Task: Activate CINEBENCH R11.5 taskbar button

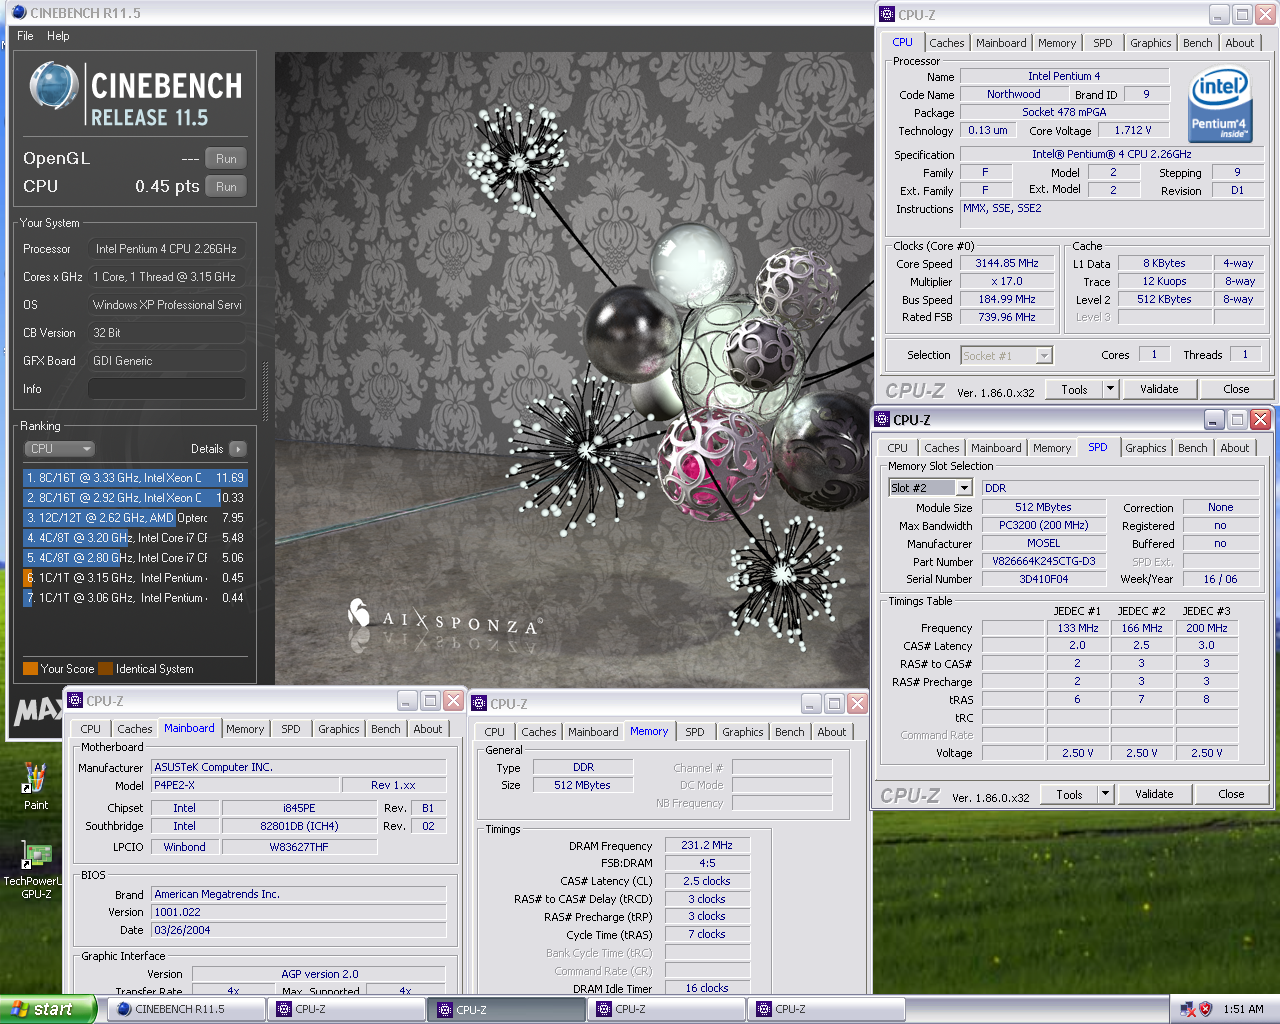Action: tap(185, 1009)
